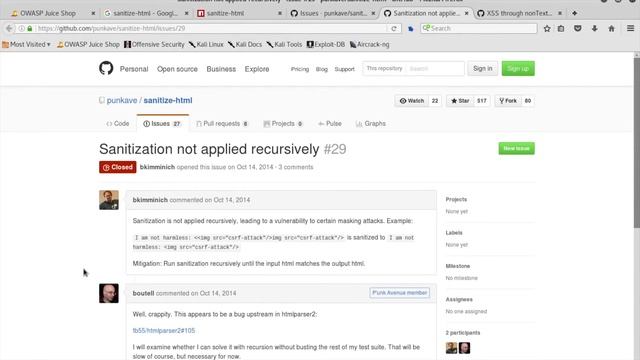This screenshot has width=640, height=360.
Task: Open the Firefox downloads arrow icon
Action: 594,28
